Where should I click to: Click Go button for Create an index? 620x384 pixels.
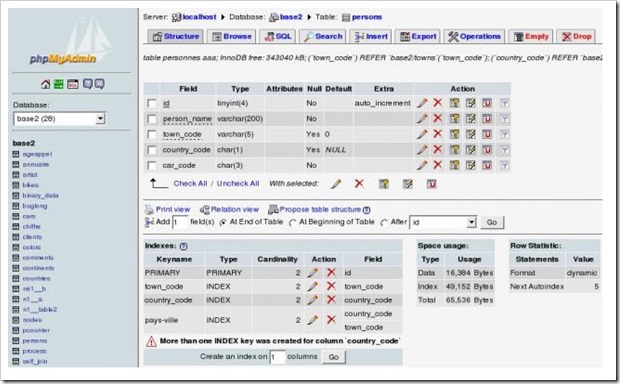[334, 357]
